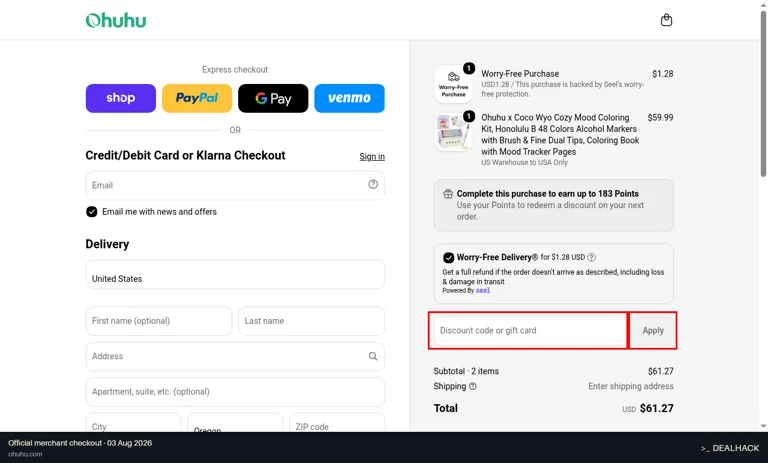
Task: Click the Ohuhu logo
Action: [x=116, y=20]
